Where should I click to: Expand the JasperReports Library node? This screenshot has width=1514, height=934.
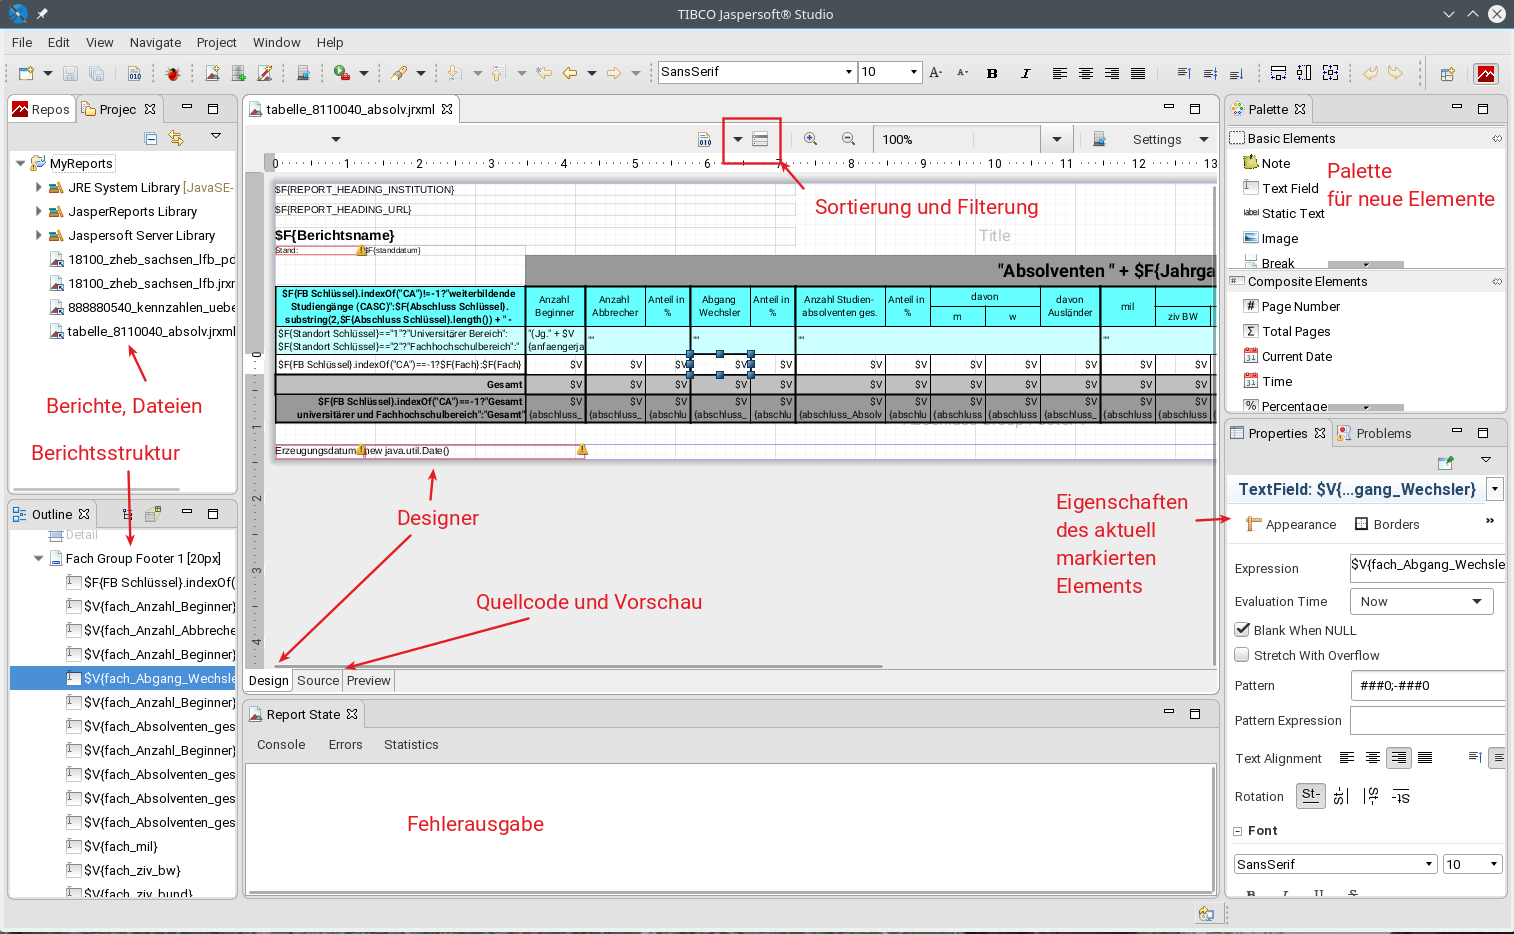[39, 211]
